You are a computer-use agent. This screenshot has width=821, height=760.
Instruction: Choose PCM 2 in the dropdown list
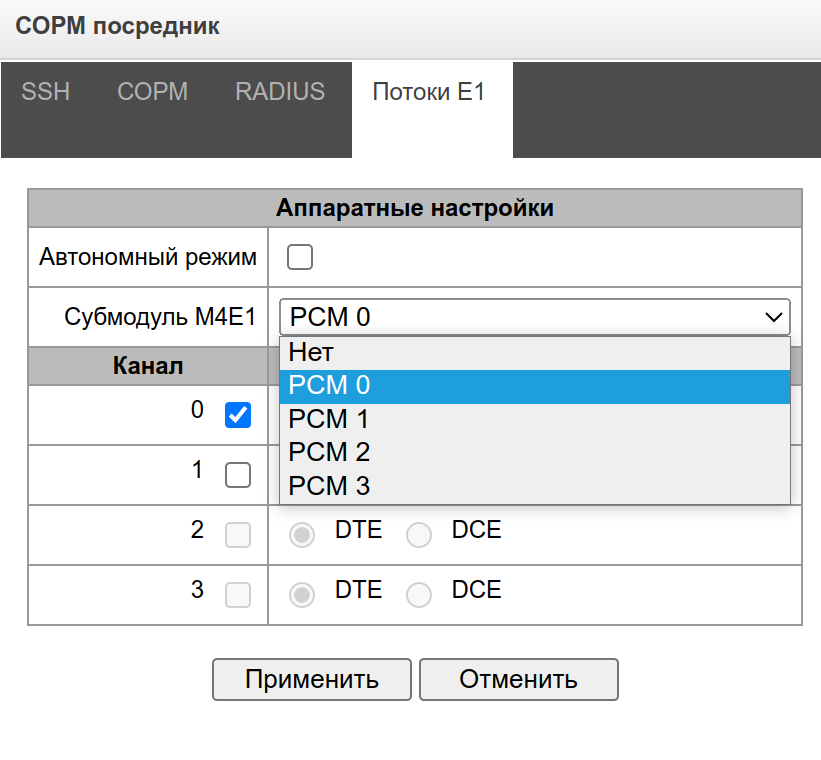point(535,452)
